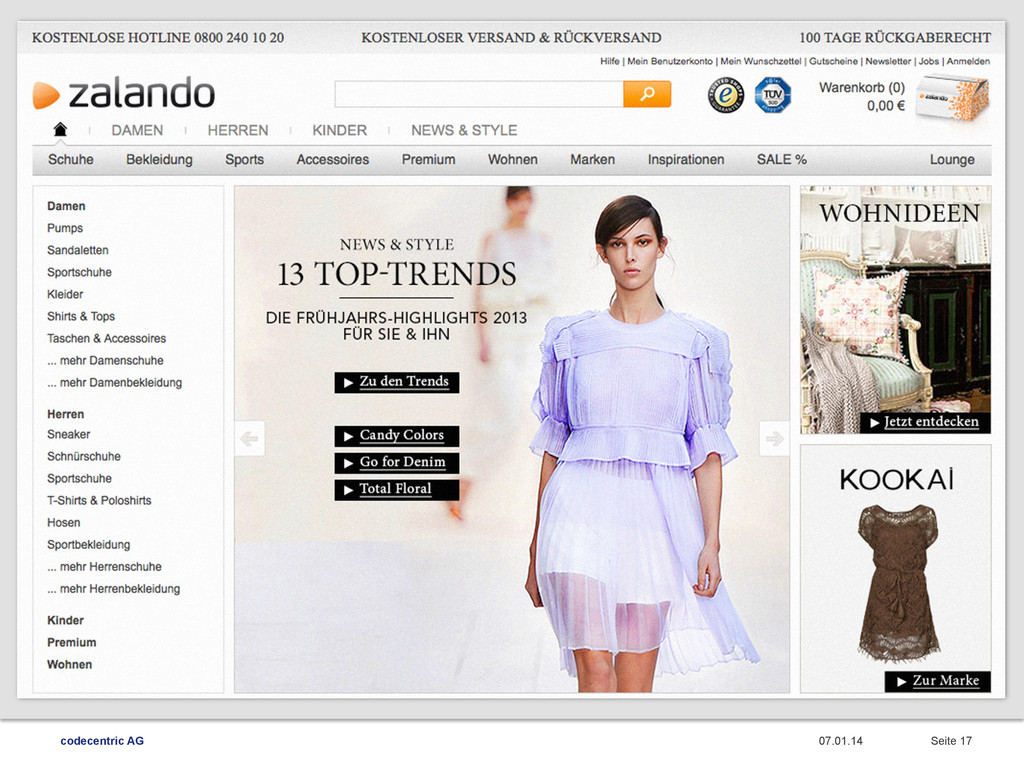Click the Hilfe link
Image resolution: width=1024 pixels, height=768 pixels.
[x=610, y=61]
